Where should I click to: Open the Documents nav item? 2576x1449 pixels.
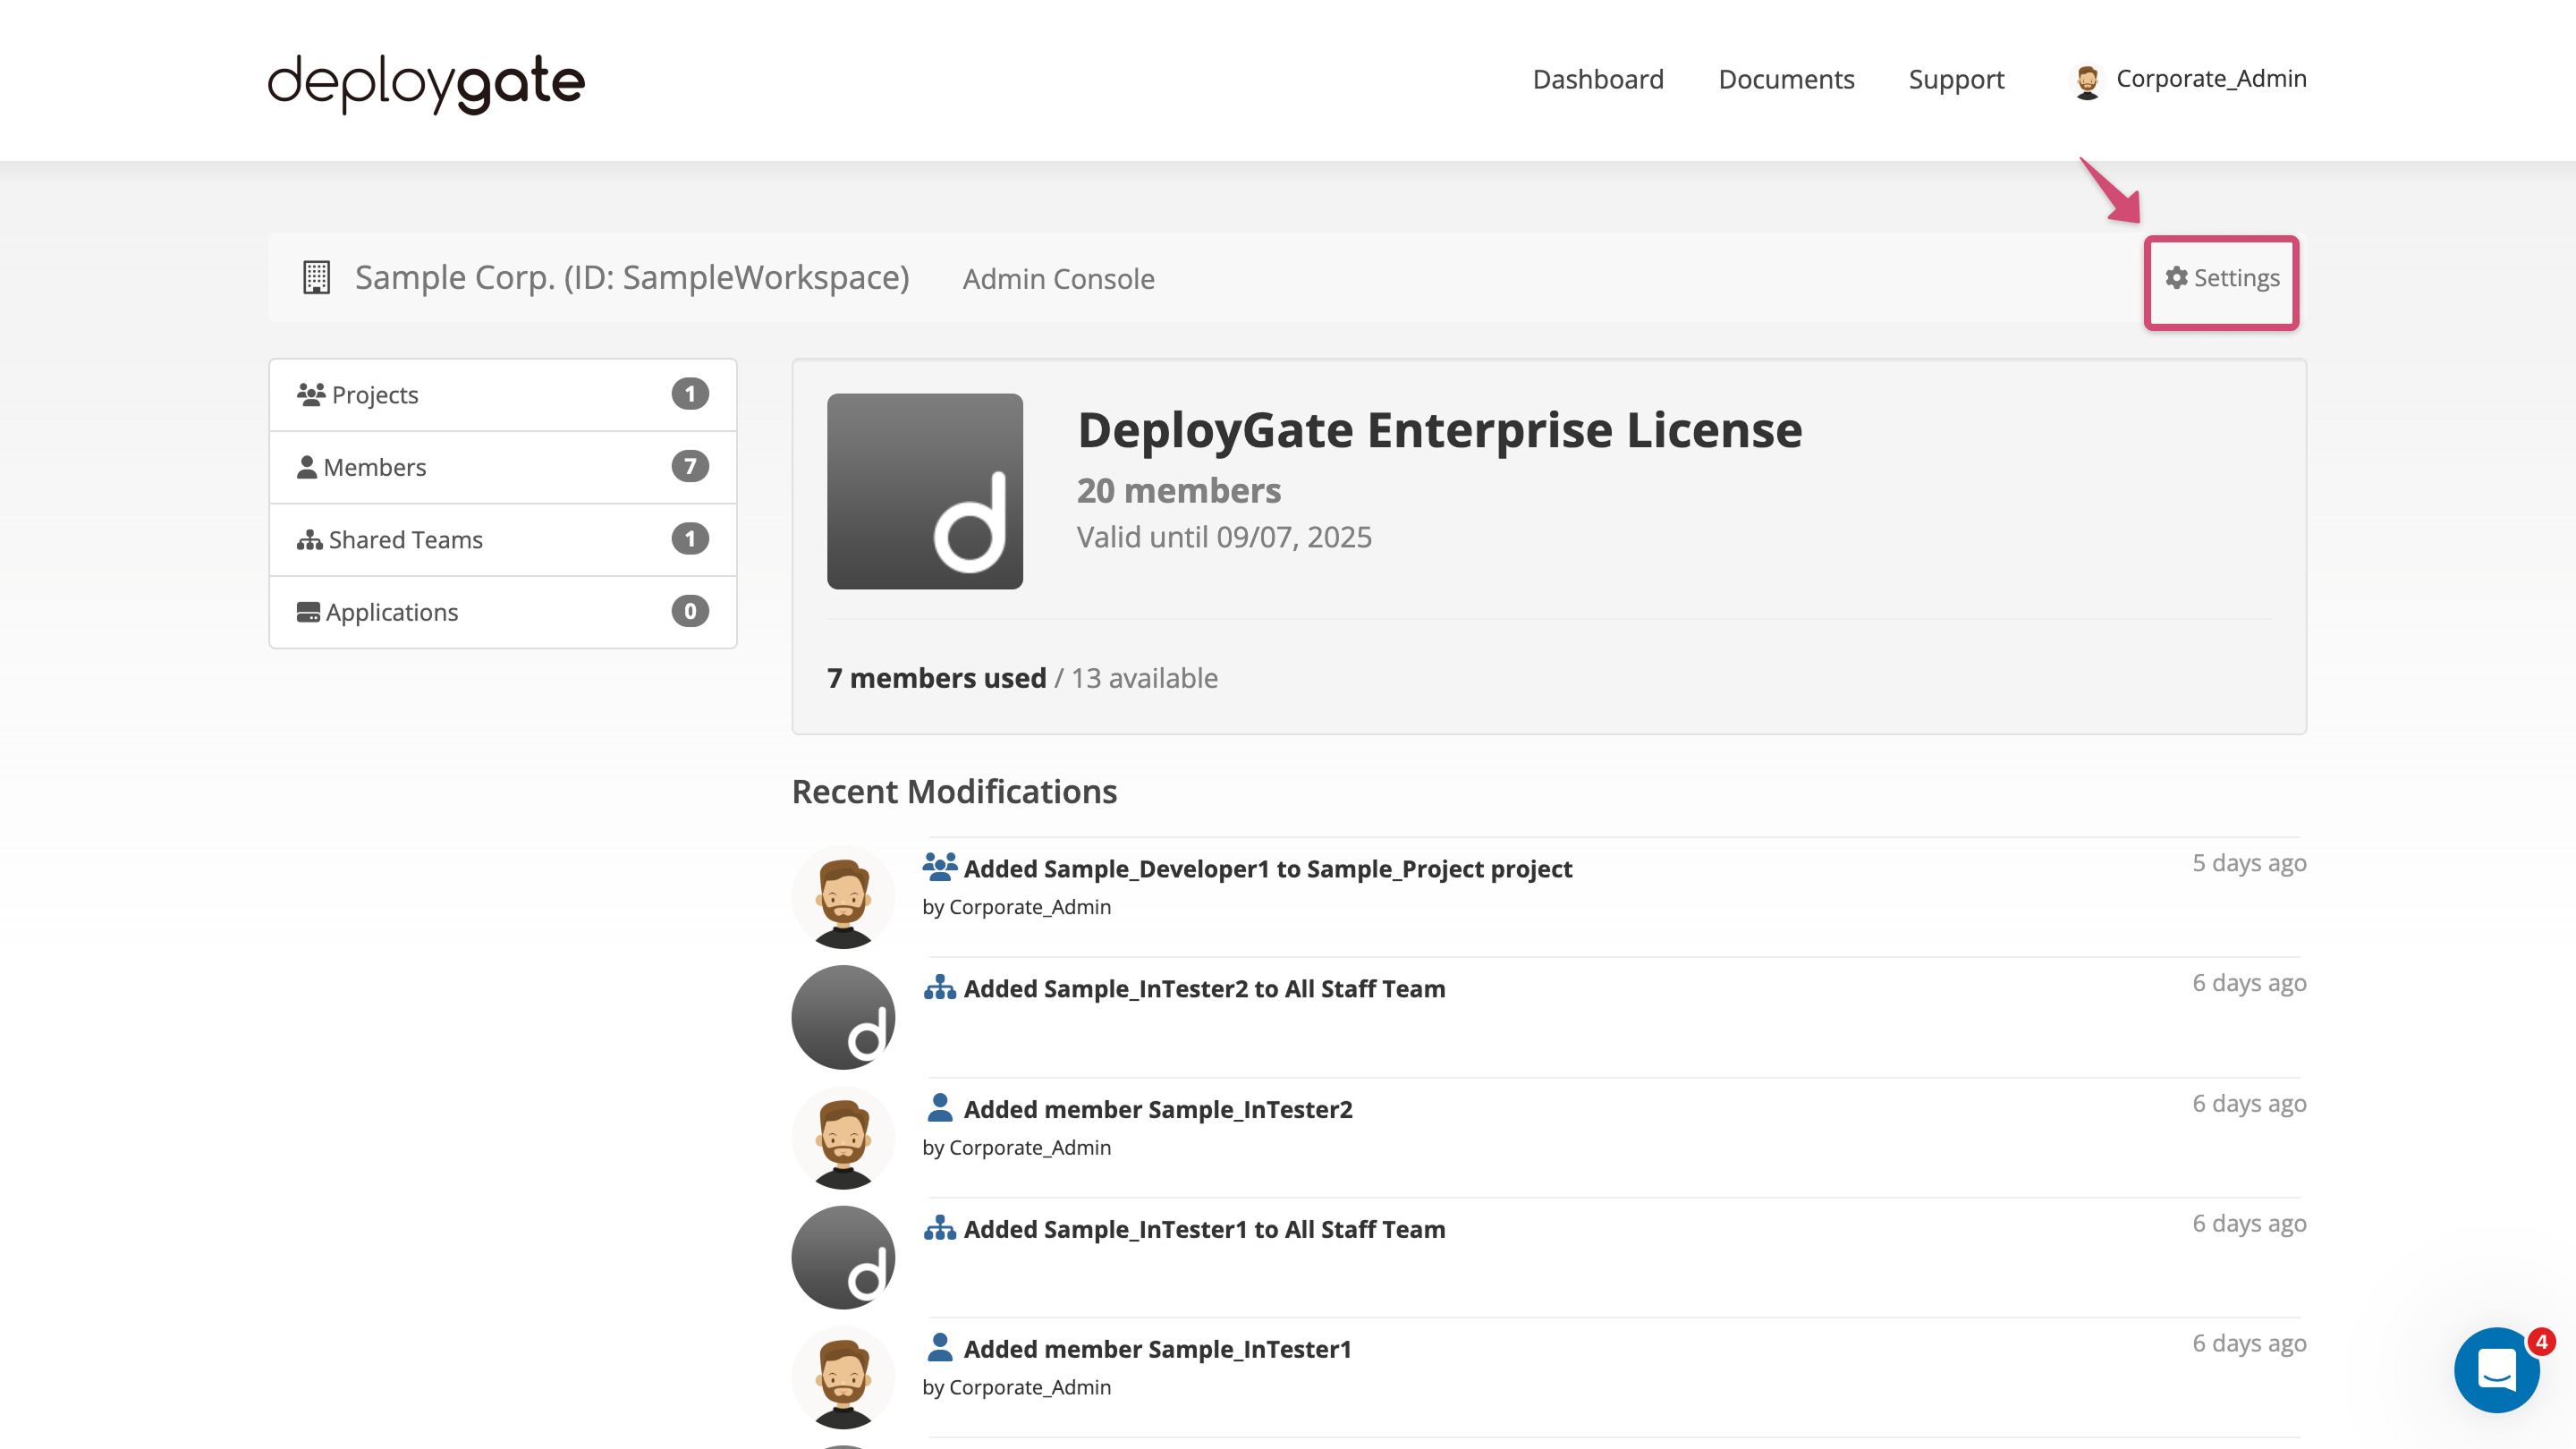[x=1786, y=79]
